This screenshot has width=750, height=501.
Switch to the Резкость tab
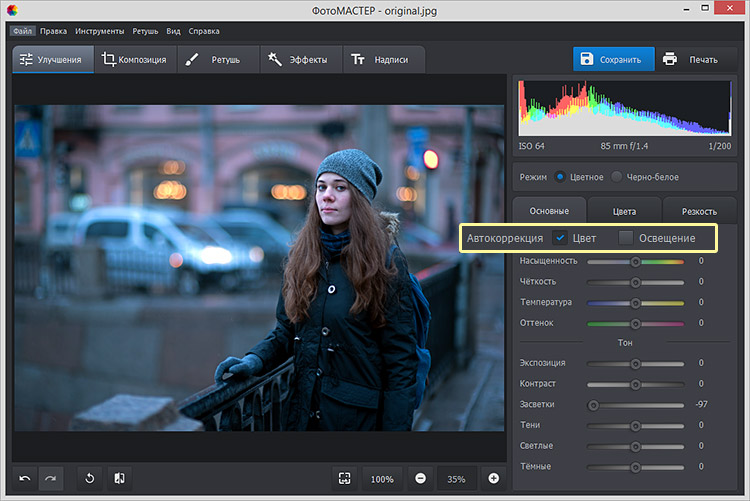(x=699, y=211)
